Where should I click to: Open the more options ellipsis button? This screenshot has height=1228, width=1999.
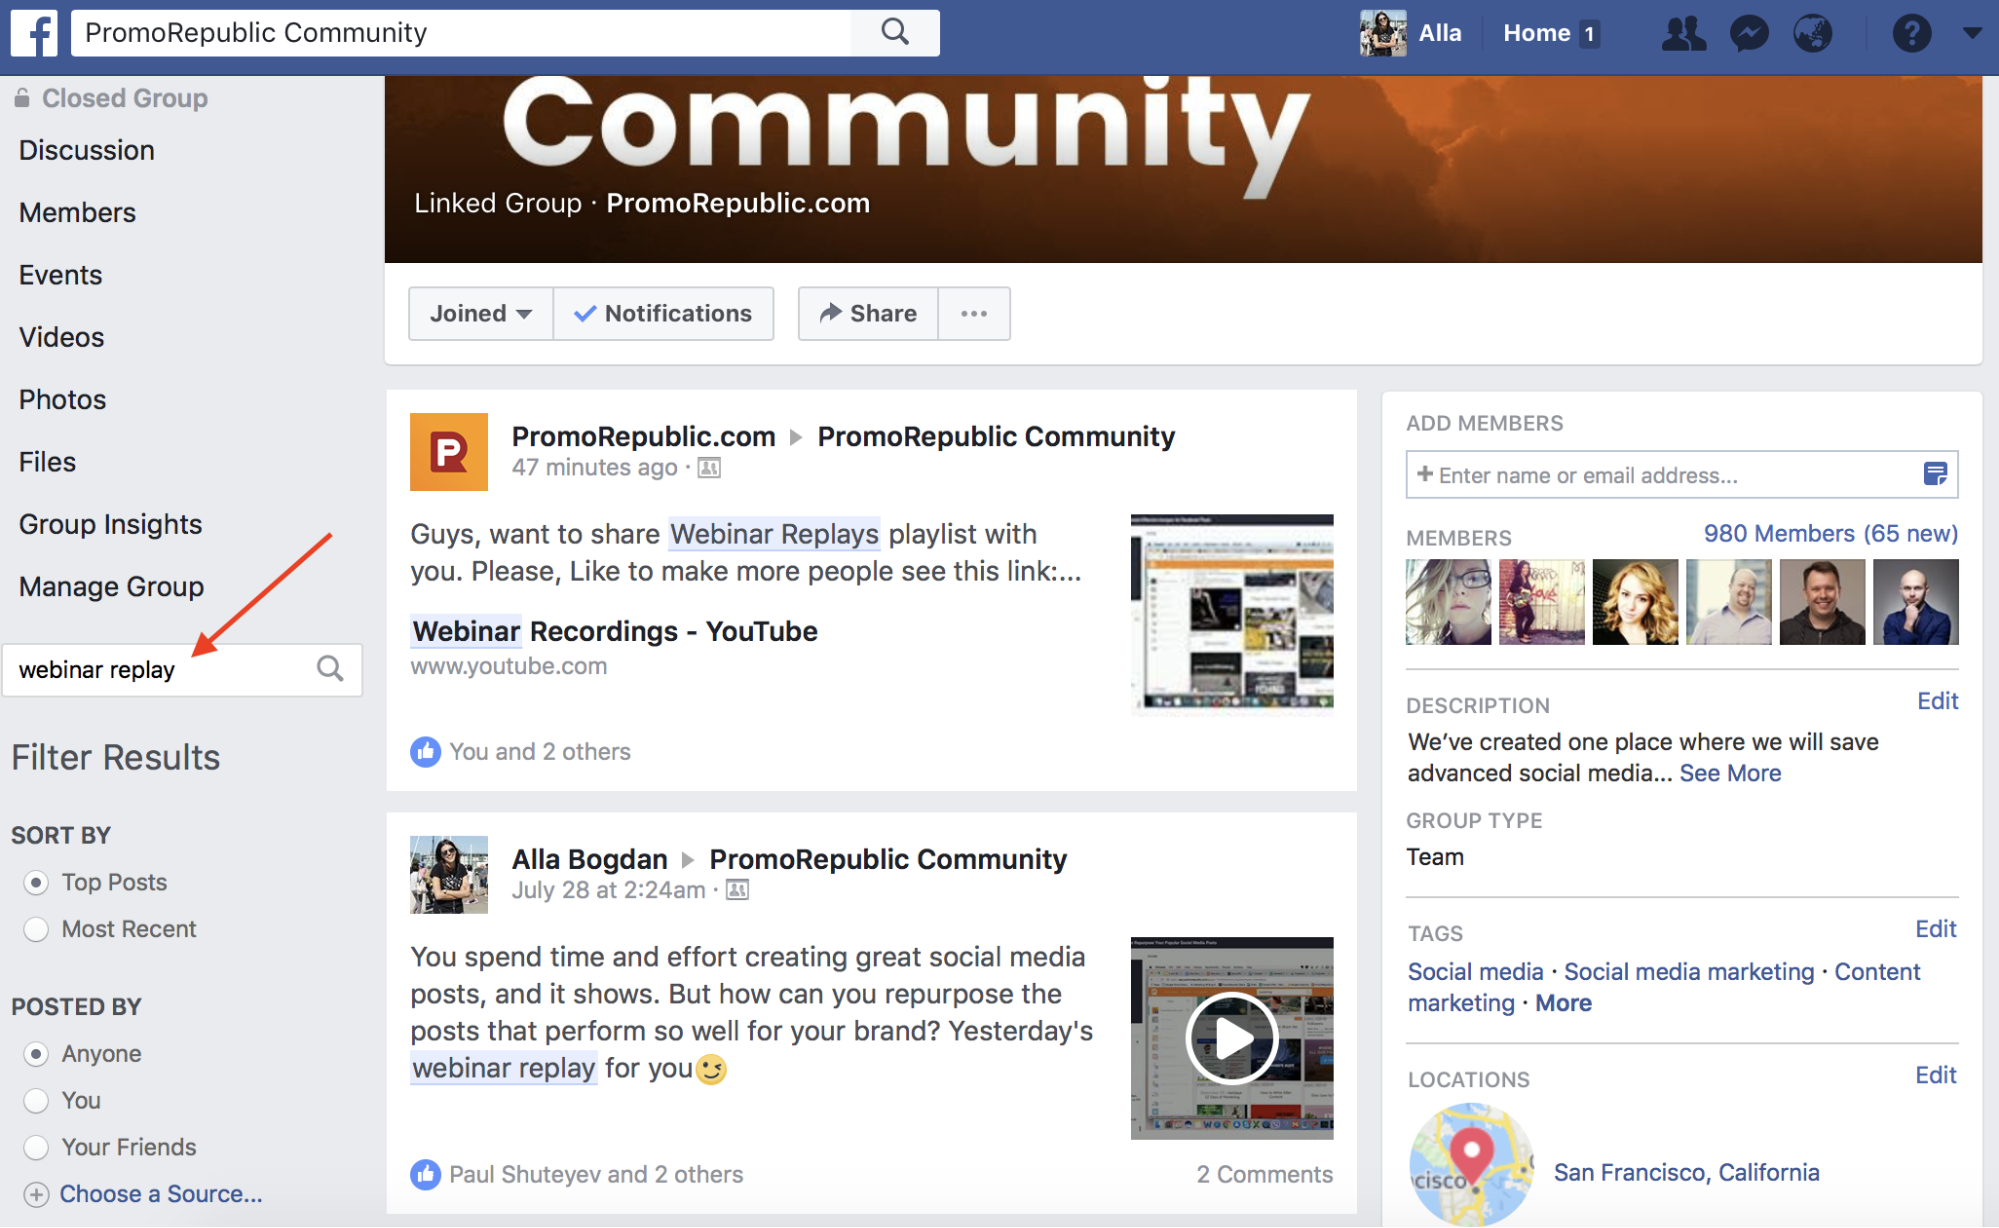(x=974, y=313)
